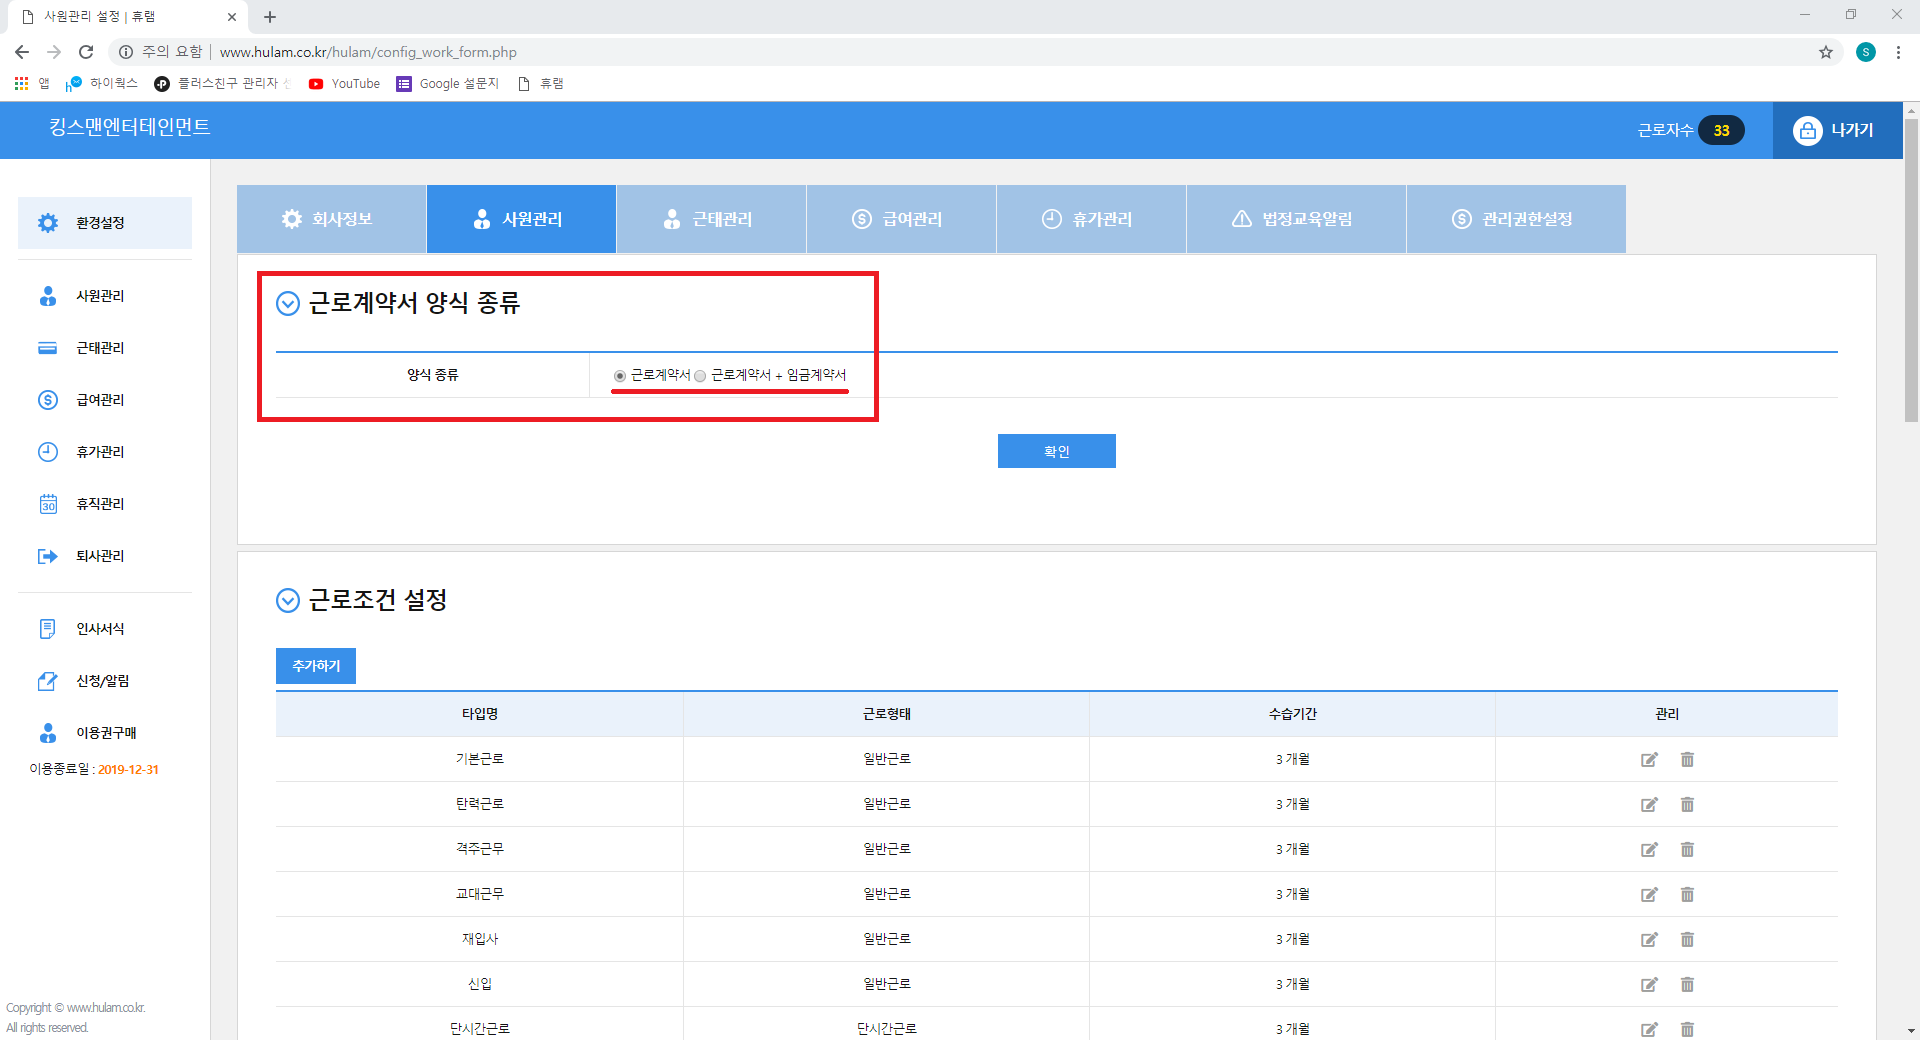Click the 추가하기 button
Screen dimensions: 1920x1040
[316, 666]
